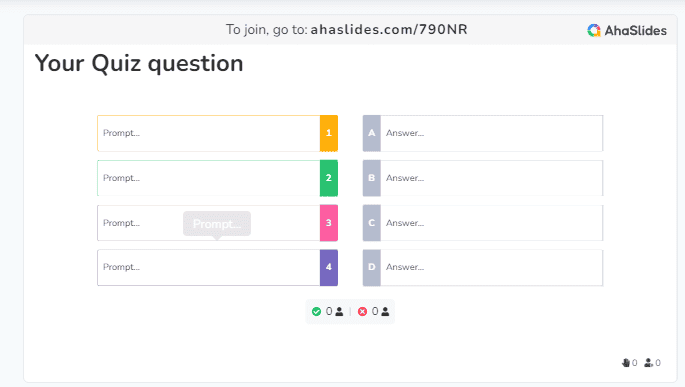Click the Your Quiz question heading
The width and height of the screenshot is (685, 387).
pyautogui.click(x=139, y=63)
